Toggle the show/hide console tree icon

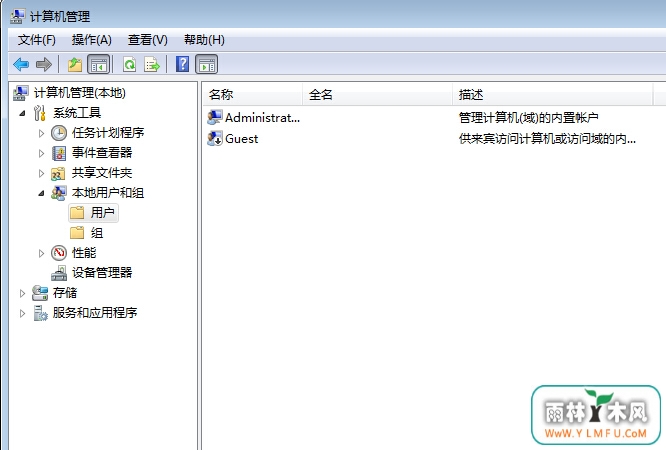point(99,65)
